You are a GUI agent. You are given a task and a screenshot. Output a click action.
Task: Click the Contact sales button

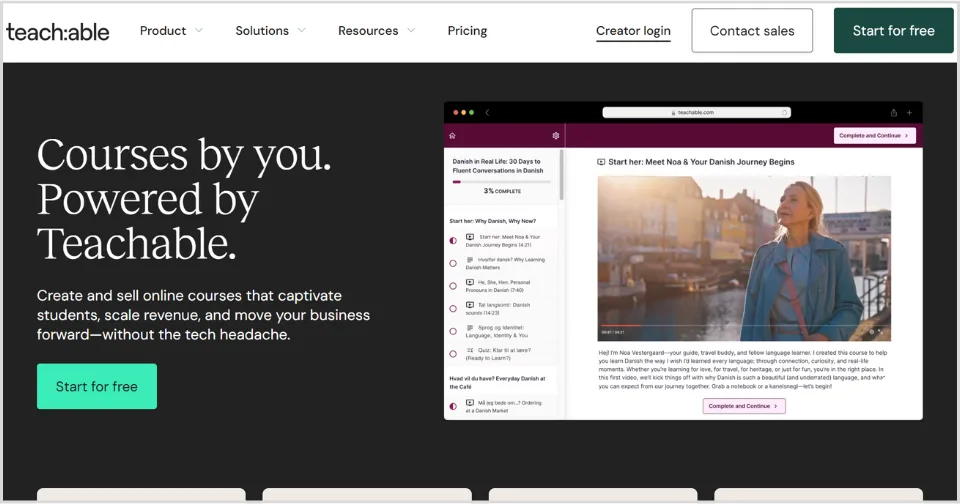pos(752,31)
